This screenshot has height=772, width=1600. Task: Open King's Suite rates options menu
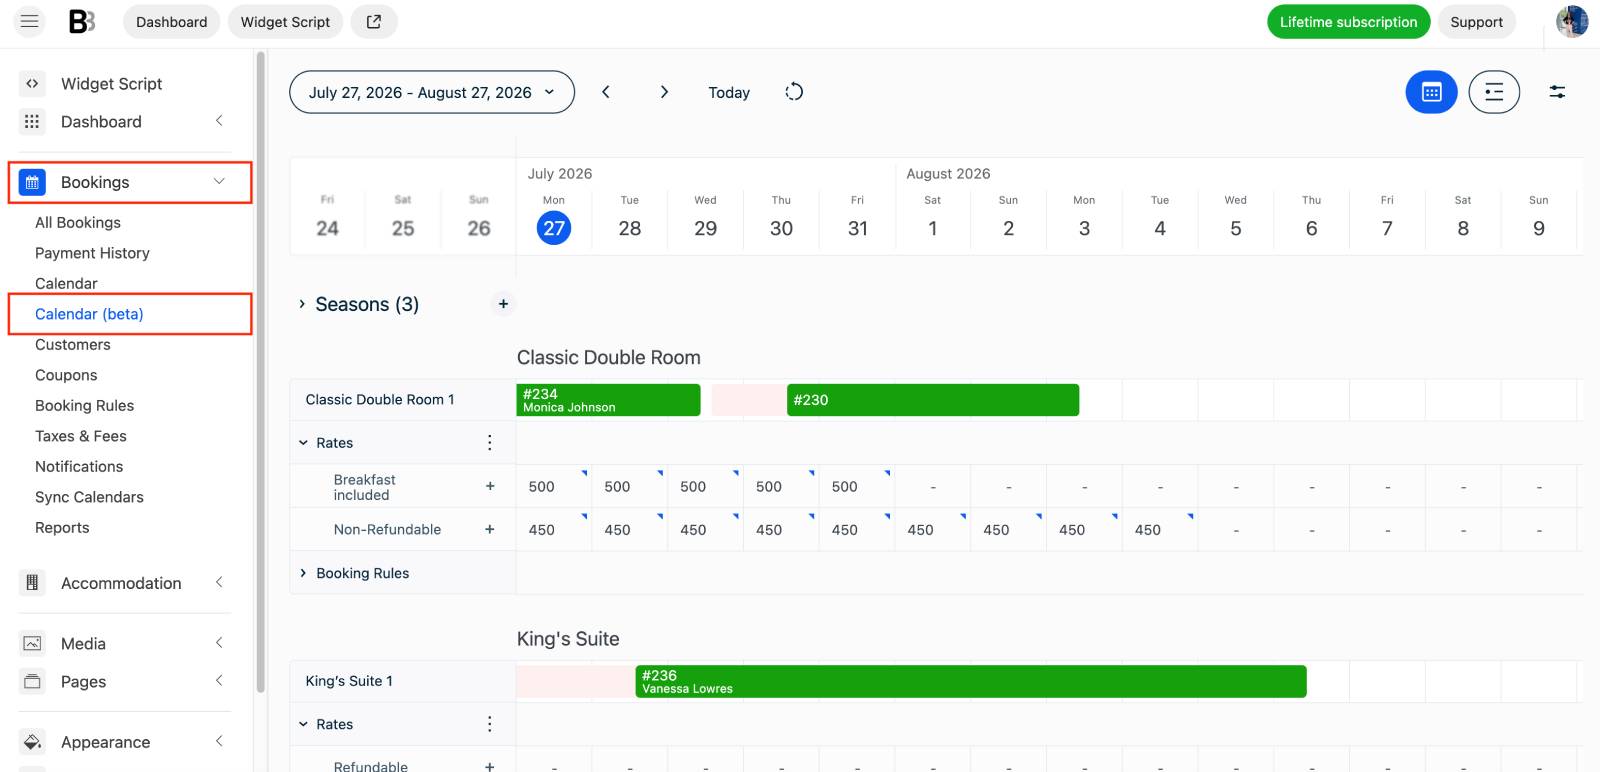489,724
